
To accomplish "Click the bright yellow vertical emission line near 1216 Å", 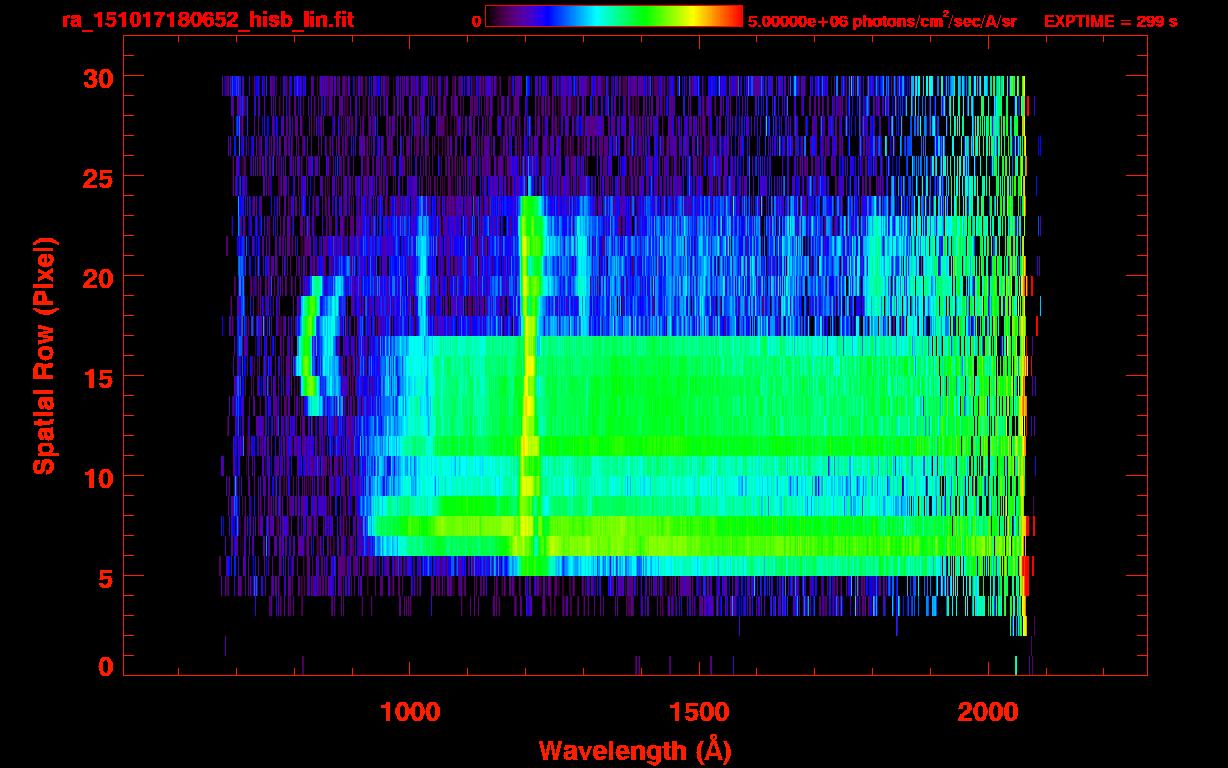I will [529, 385].
